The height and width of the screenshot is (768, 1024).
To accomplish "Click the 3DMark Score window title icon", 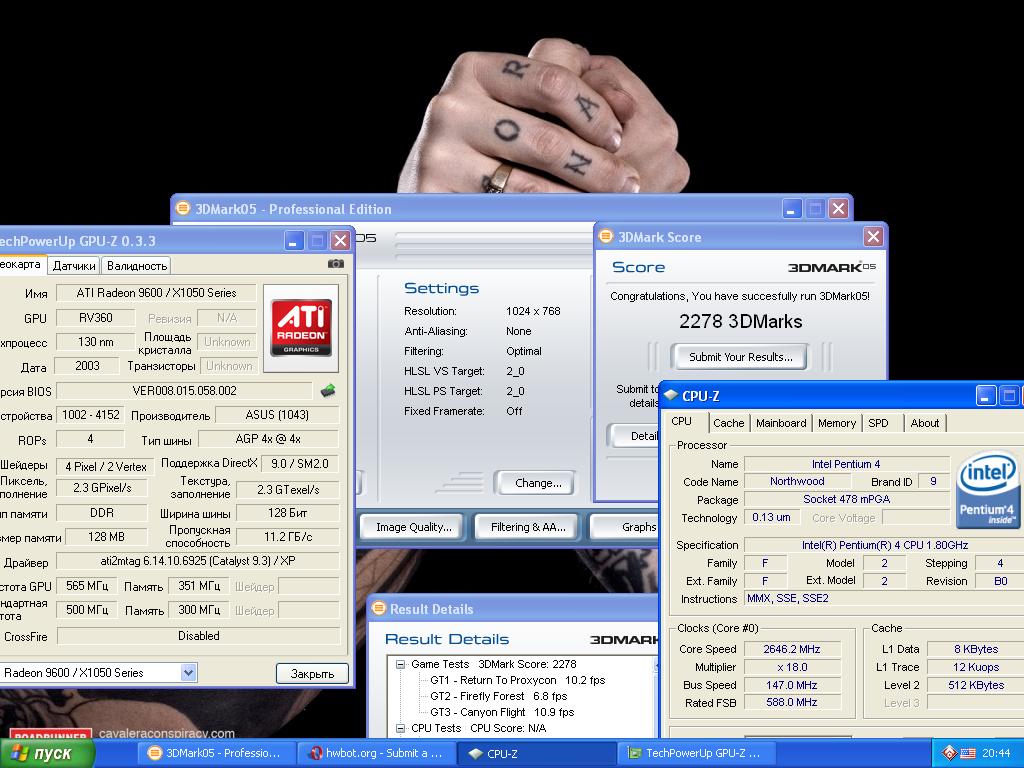I will coord(606,236).
